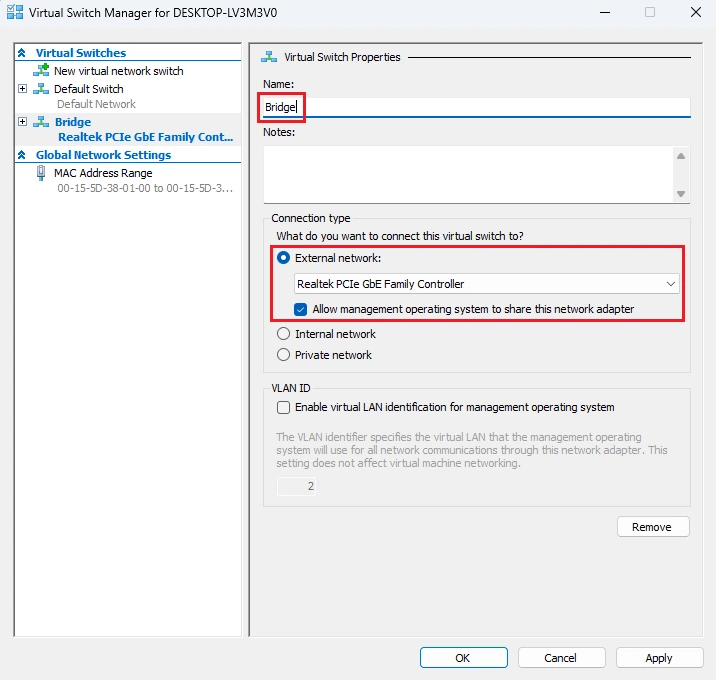The height and width of the screenshot is (680, 716).
Task: Click the 00-15-5D-38-01-00 MAC range text
Action: (145, 188)
